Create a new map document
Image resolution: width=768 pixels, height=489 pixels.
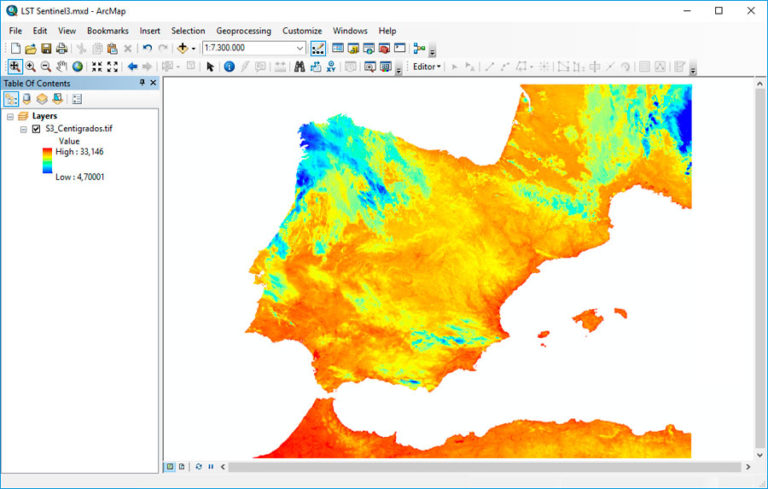pos(16,49)
